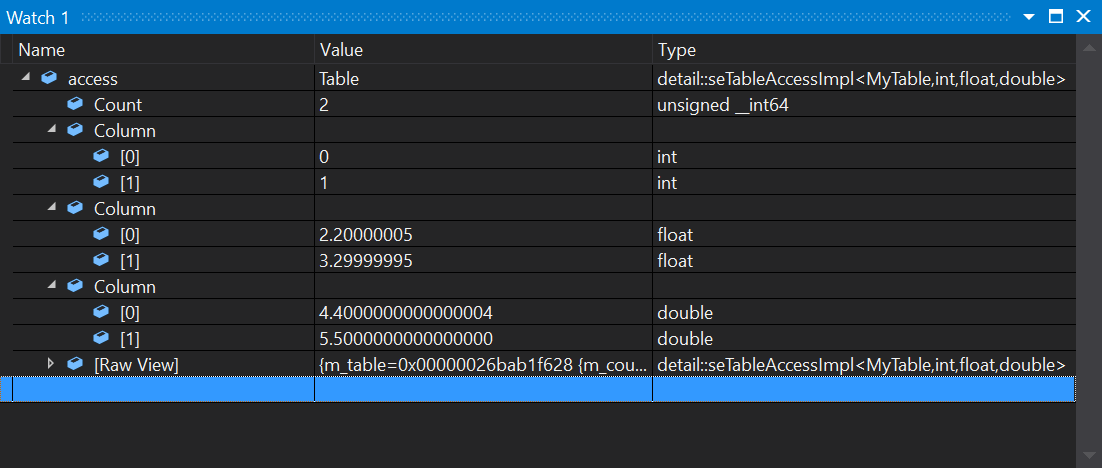This screenshot has width=1102, height=468.
Task: Collapse the Column node containing int values
Action: click(x=51, y=130)
